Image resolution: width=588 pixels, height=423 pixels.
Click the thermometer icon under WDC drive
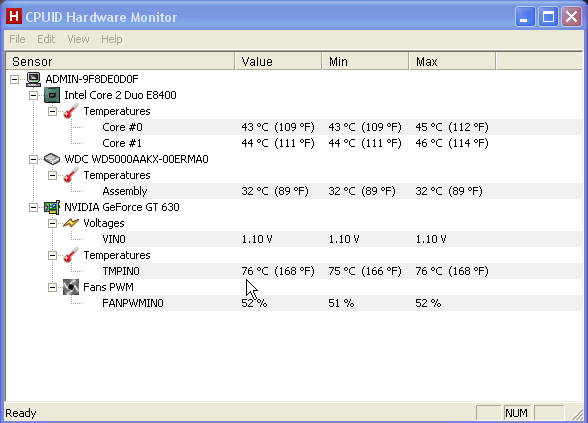pos(71,175)
